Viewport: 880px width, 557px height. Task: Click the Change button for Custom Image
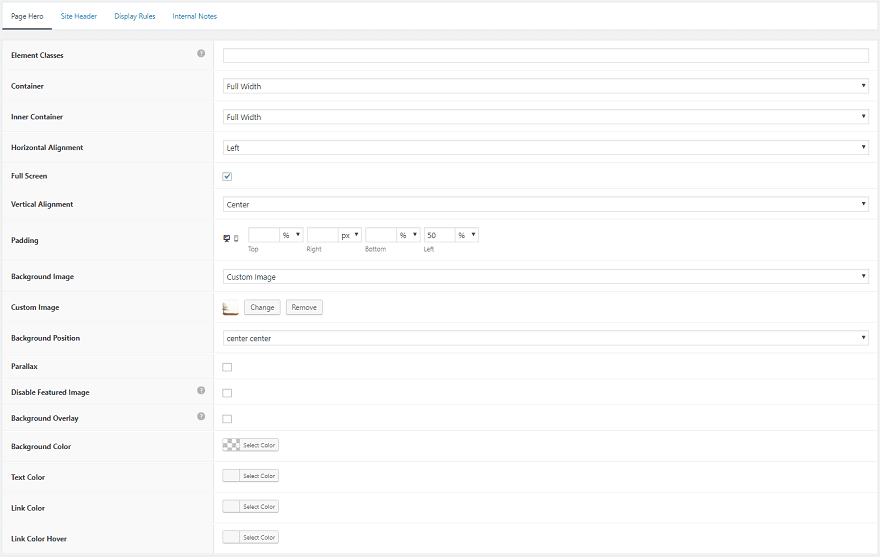(262, 308)
